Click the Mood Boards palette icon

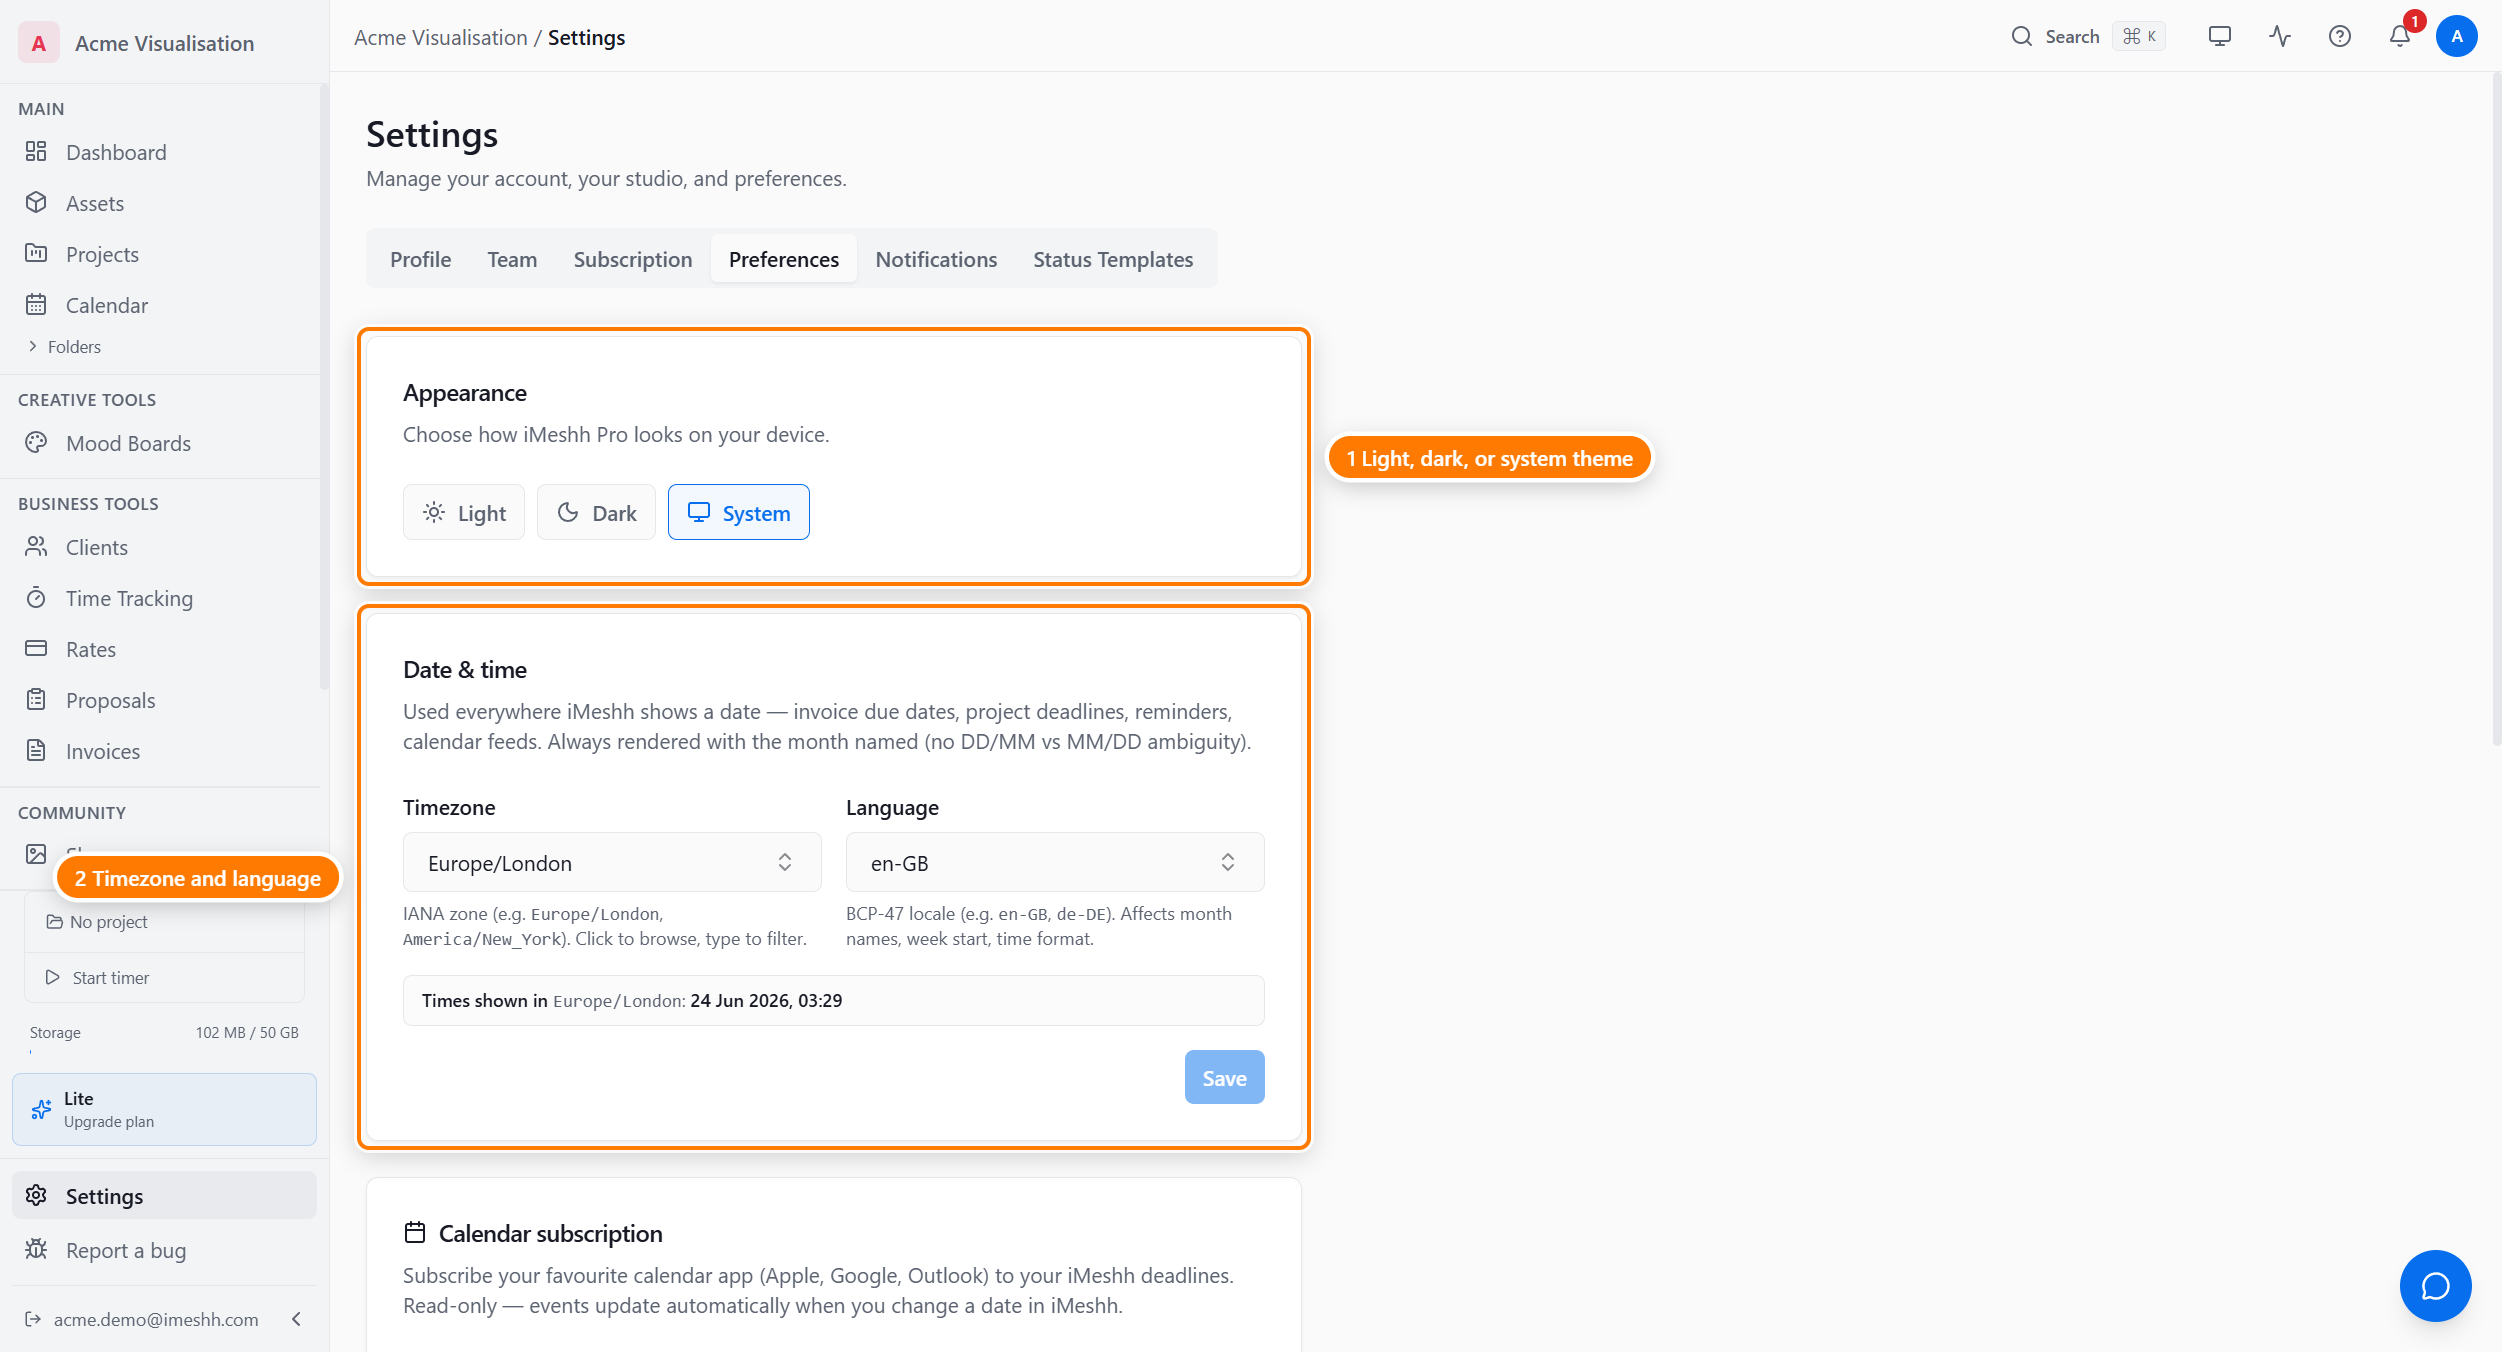pyautogui.click(x=36, y=442)
